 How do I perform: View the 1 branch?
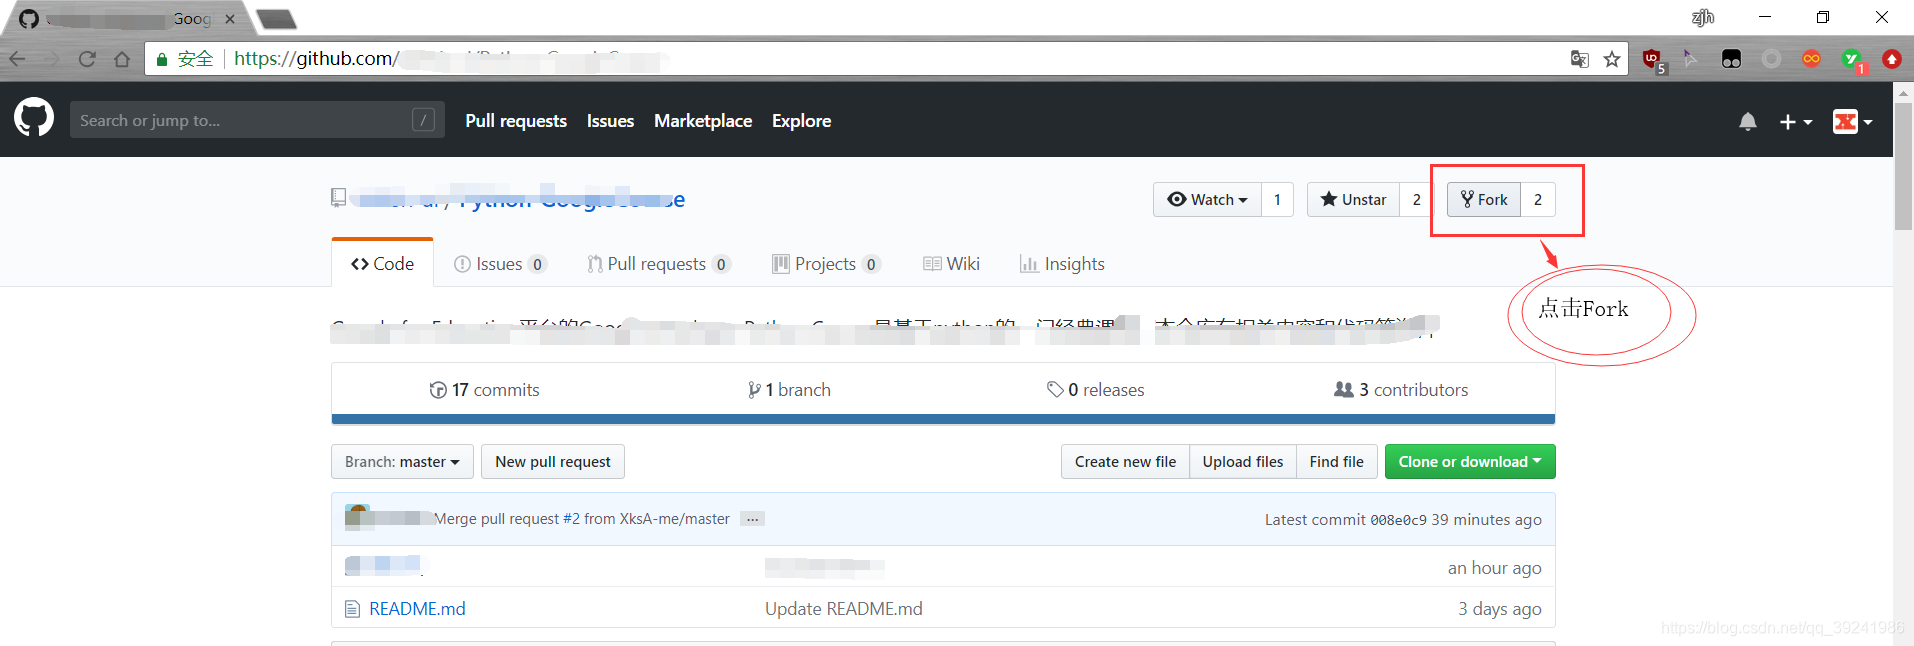[789, 389]
